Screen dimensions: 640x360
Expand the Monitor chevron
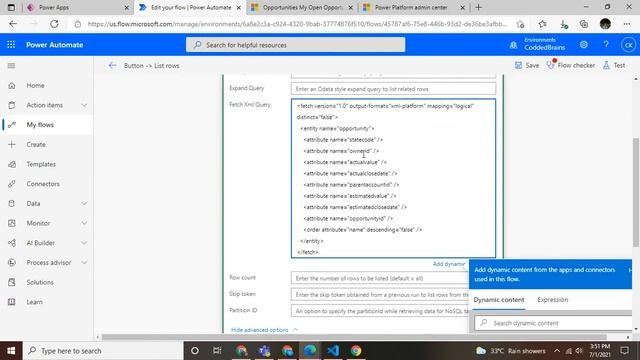coord(84,223)
